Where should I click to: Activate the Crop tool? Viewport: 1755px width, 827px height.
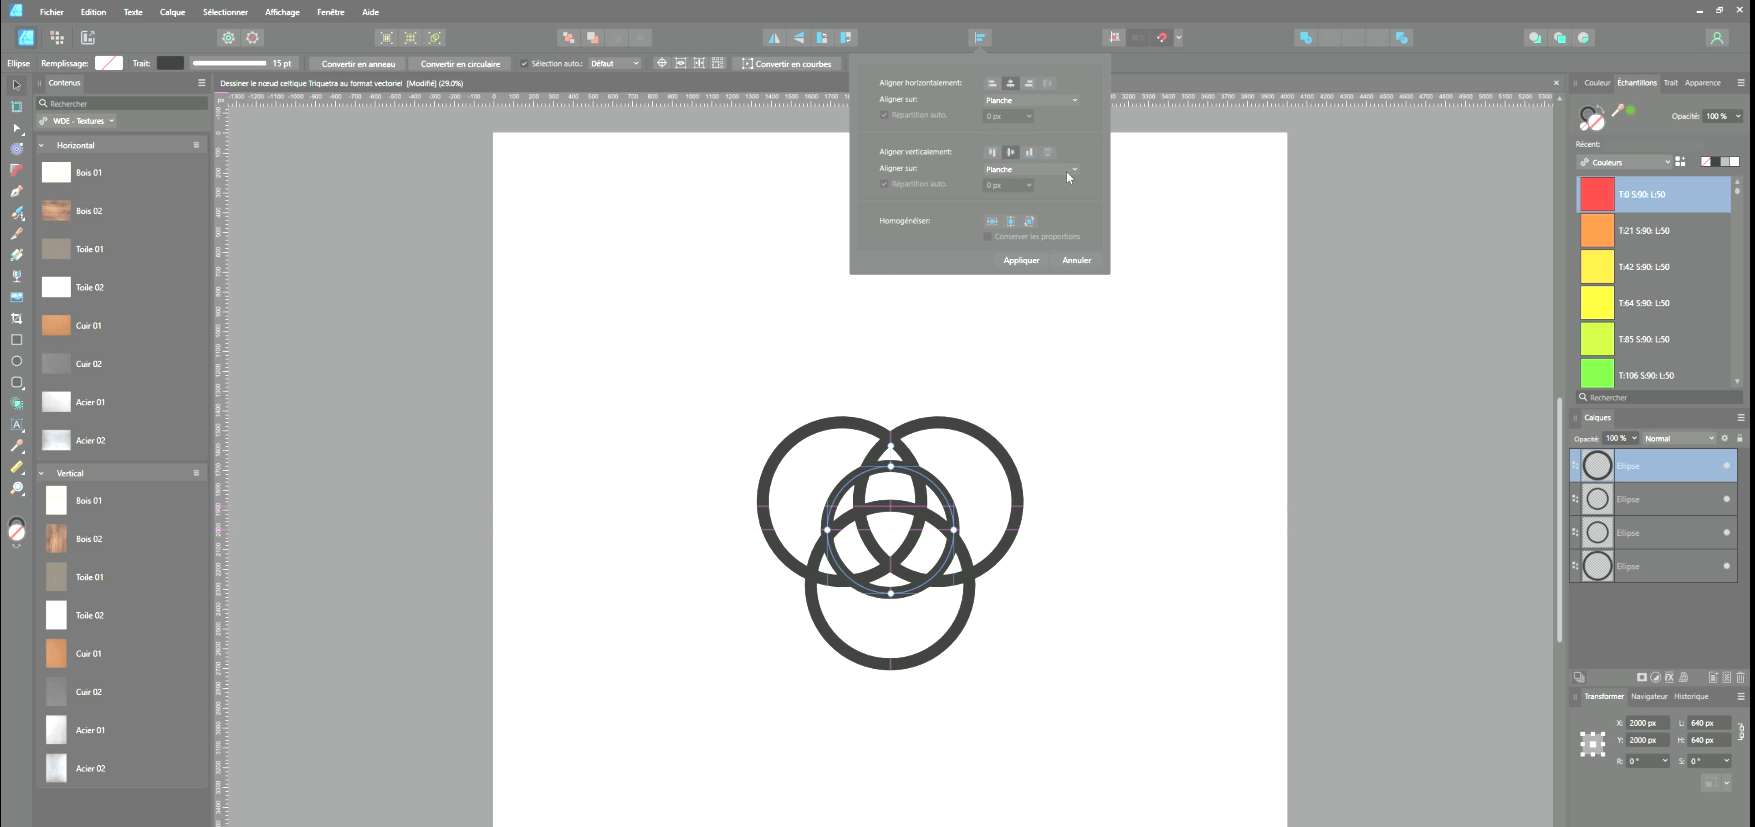(x=16, y=319)
